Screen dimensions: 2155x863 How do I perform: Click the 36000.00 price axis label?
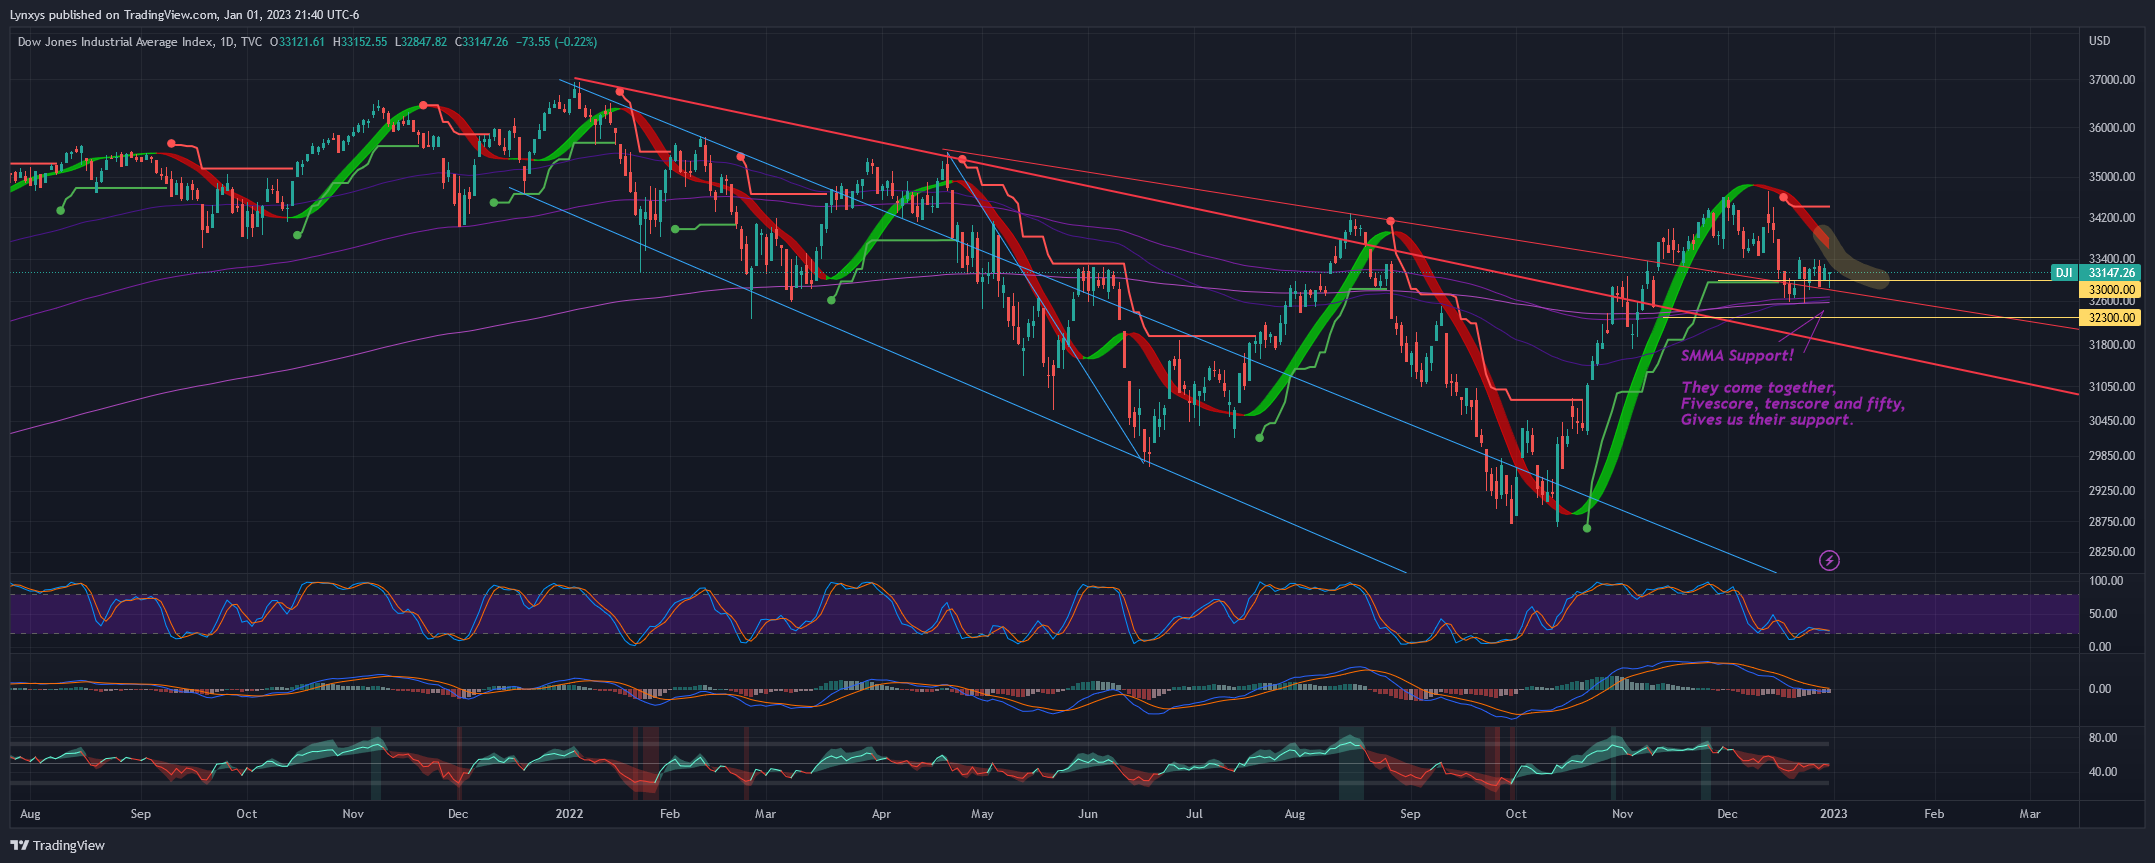point(2112,128)
